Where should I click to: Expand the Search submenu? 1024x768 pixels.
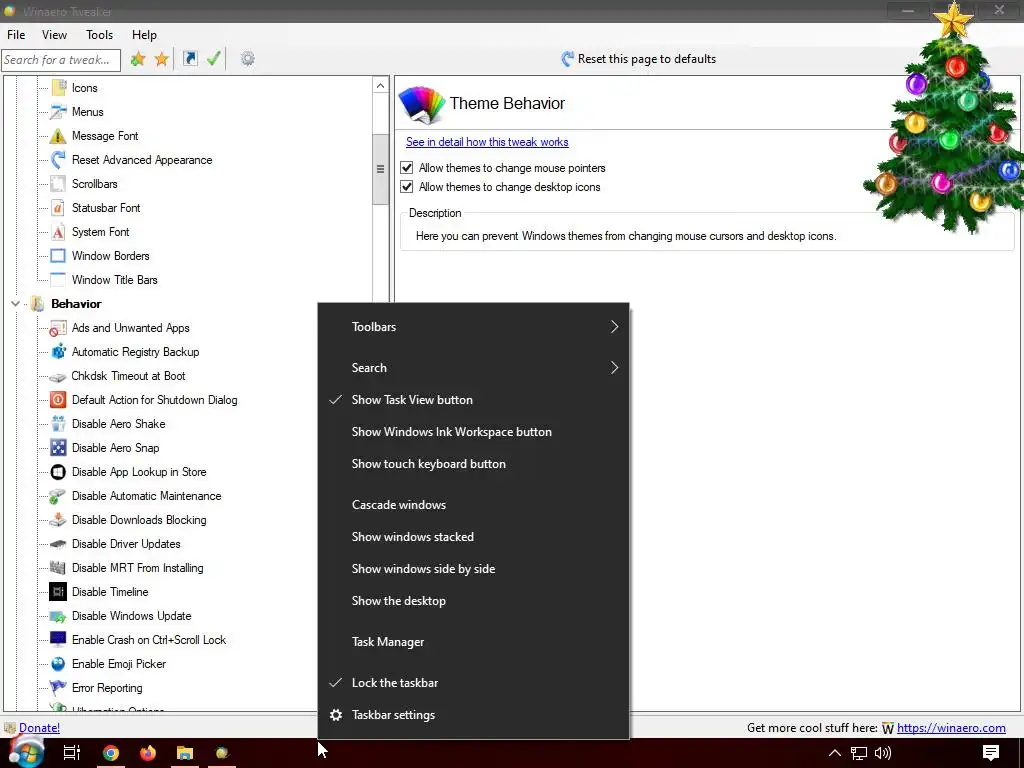(x=473, y=368)
